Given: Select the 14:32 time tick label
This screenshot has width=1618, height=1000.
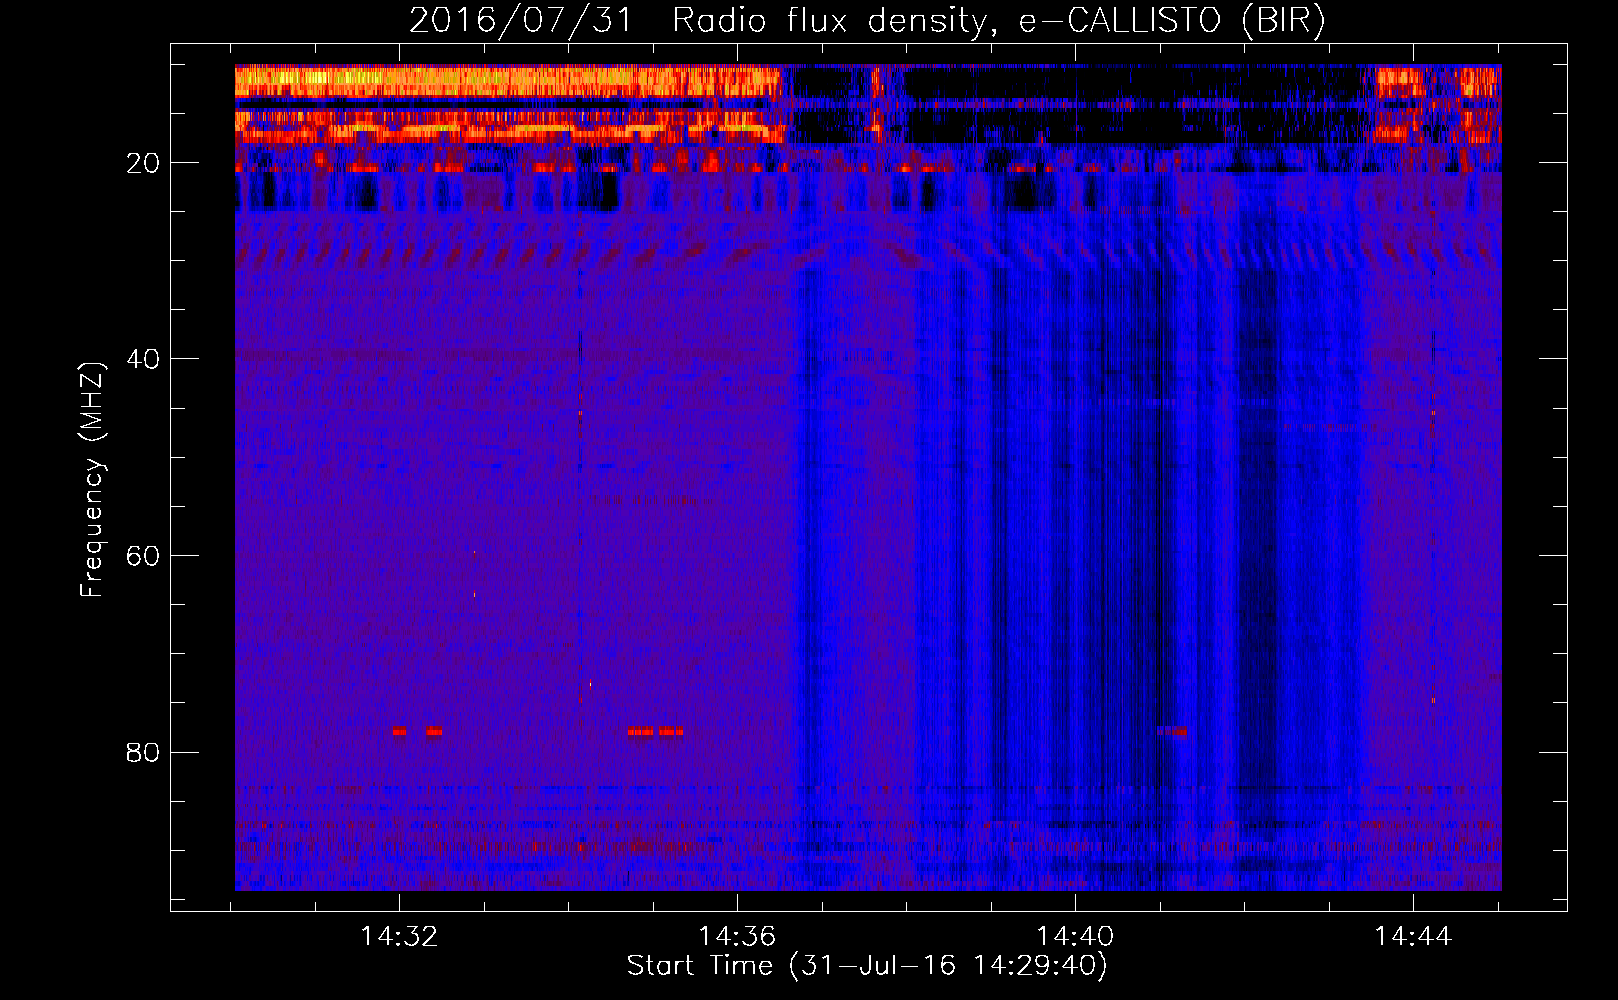Looking at the screenshot, I should [399, 937].
